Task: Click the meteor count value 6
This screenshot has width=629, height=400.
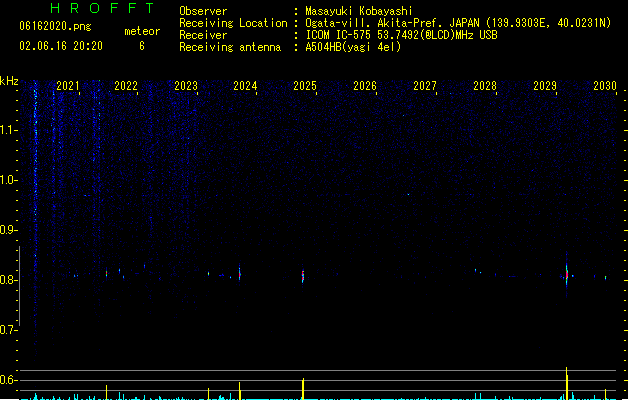Action: coord(142,46)
